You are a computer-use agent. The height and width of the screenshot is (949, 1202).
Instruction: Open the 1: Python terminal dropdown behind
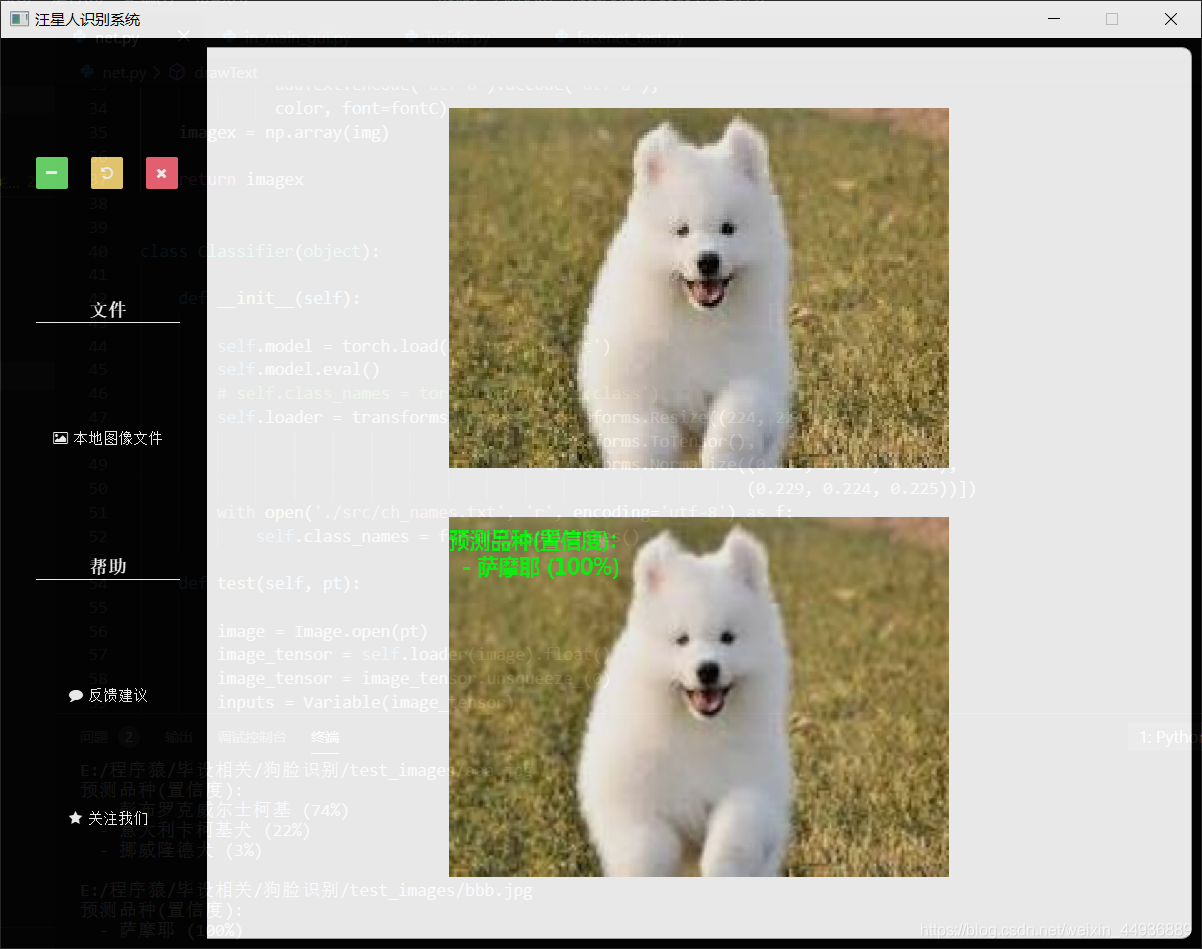pos(1165,737)
